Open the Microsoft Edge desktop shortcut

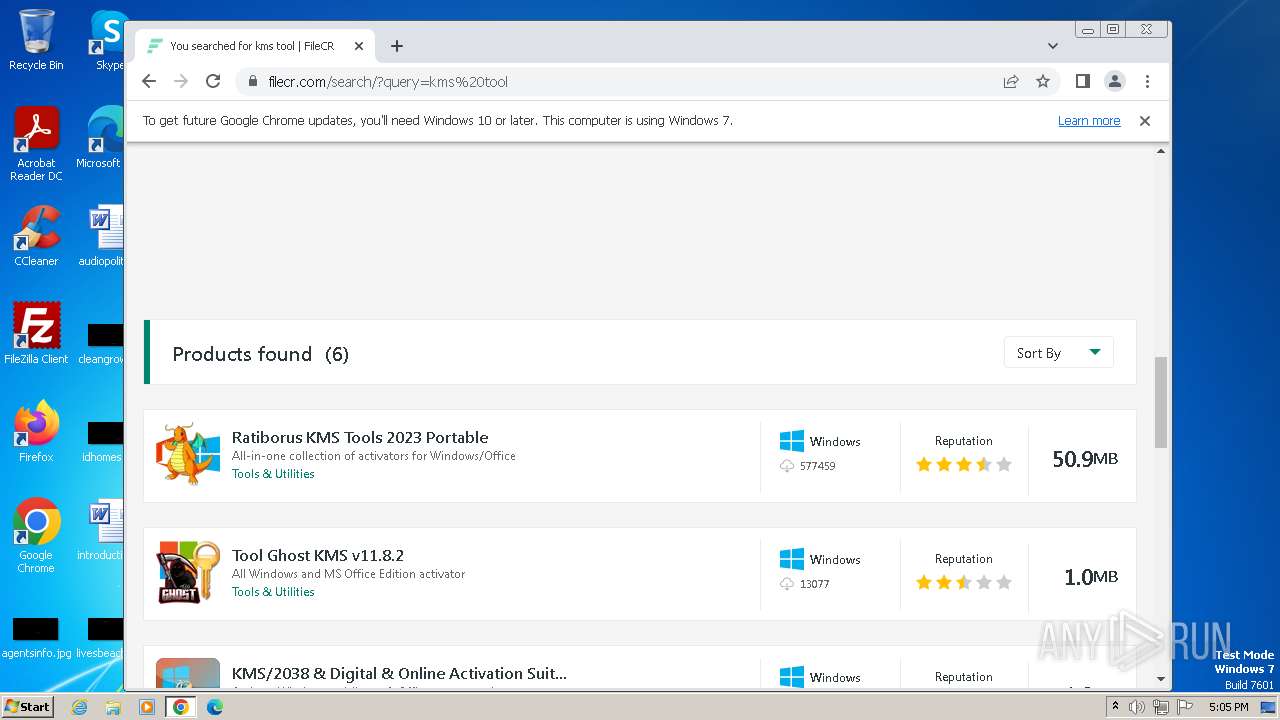(x=100, y=138)
